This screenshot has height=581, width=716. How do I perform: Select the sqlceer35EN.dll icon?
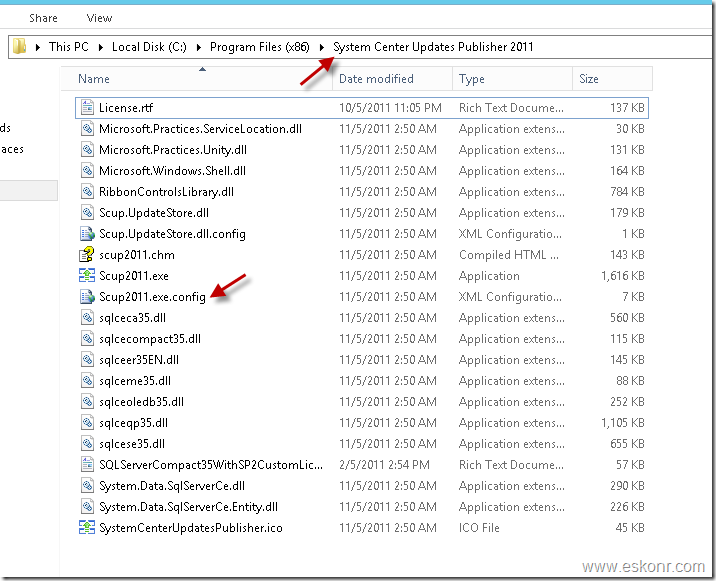tap(87, 359)
